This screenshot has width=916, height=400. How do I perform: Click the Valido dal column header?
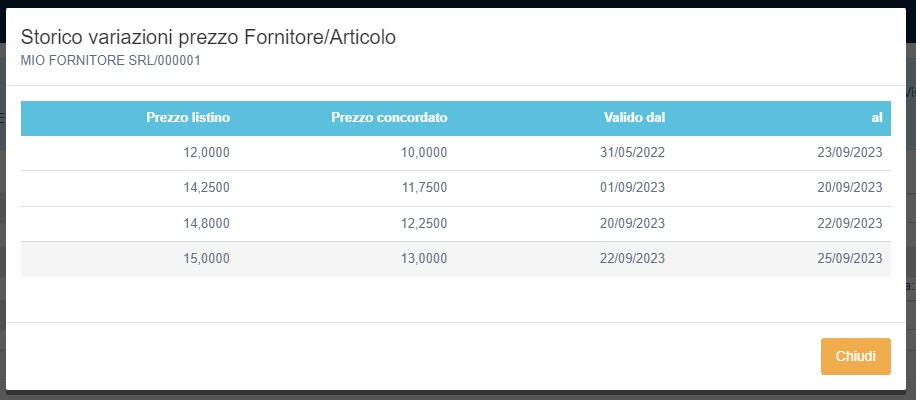click(634, 118)
